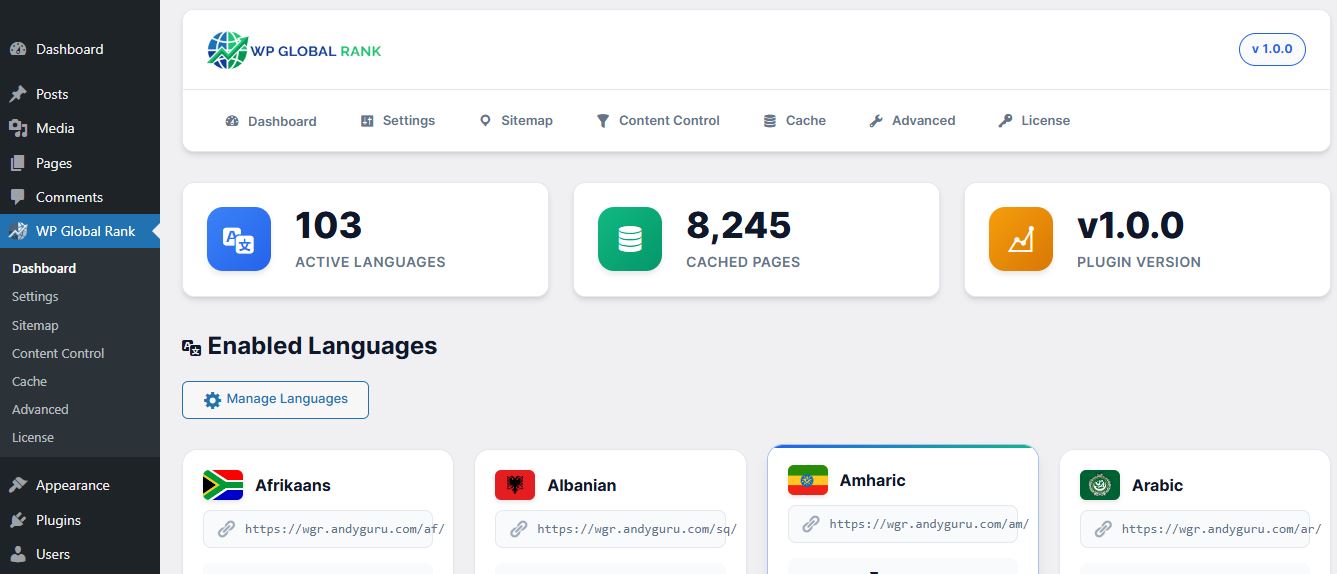Click the orange chart icon on Plugin Version card
This screenshot has height=574, width=1337.
click(1021, 239)
